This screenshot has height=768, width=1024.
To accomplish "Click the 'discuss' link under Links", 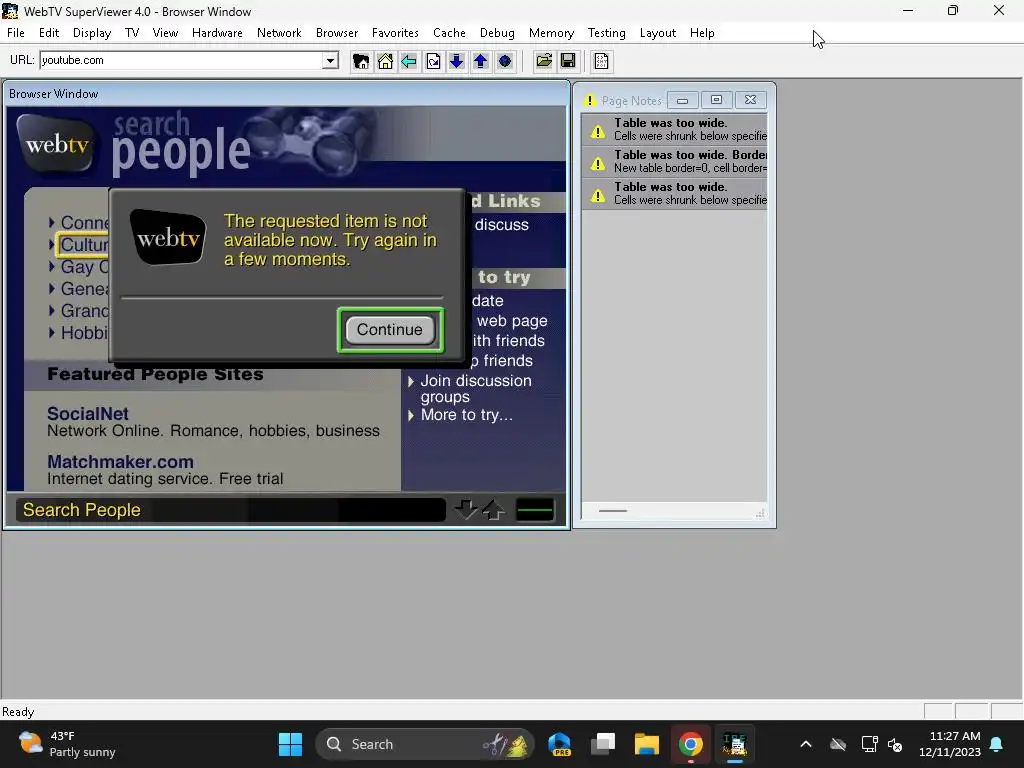I will pyautogui.click(x=502, y=225).
